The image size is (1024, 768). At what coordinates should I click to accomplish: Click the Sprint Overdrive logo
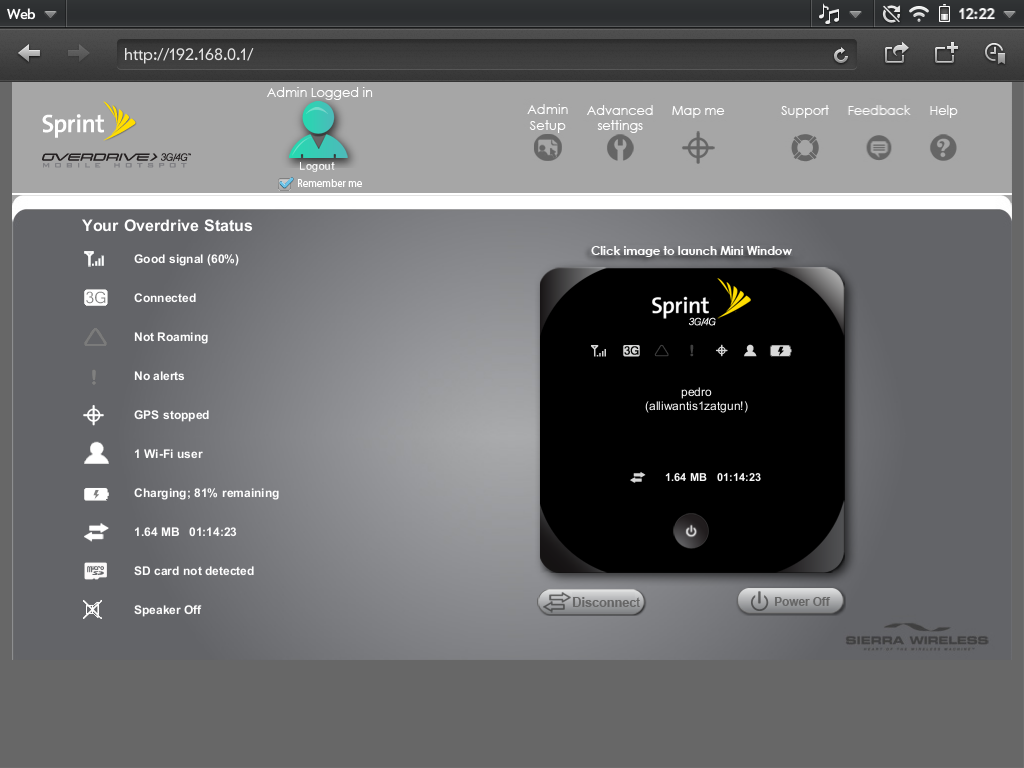pos(116,135)
